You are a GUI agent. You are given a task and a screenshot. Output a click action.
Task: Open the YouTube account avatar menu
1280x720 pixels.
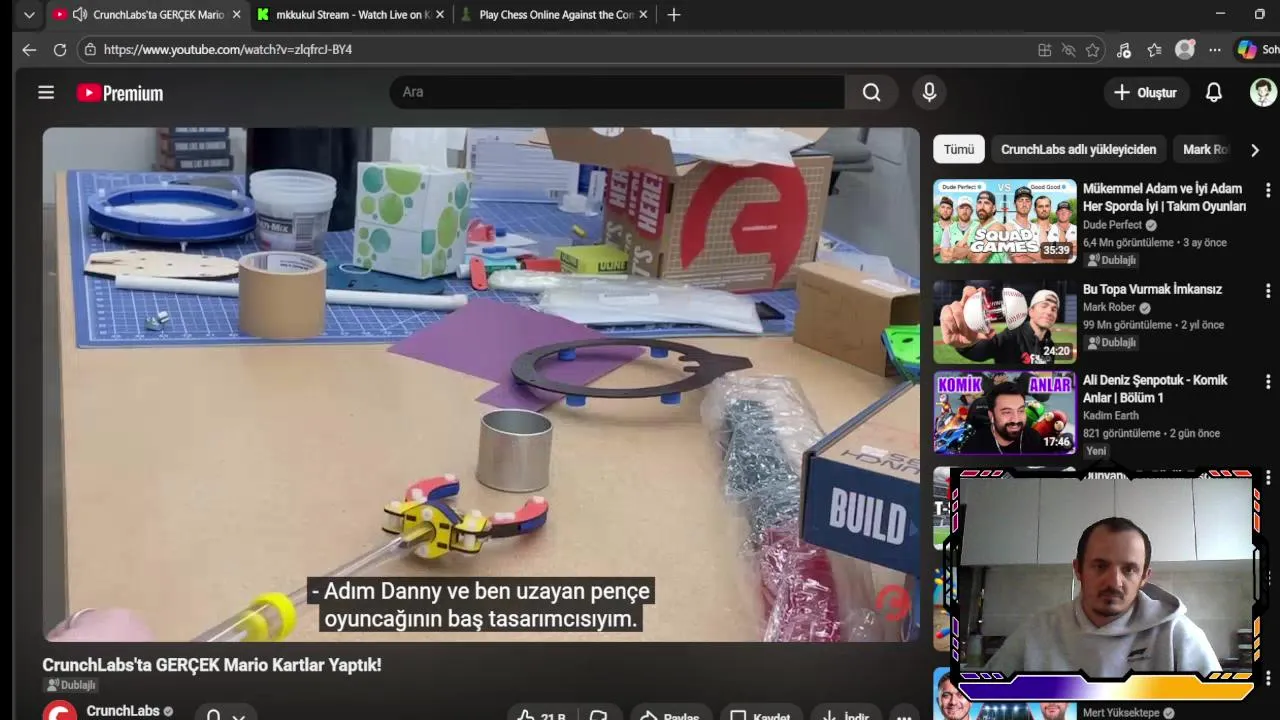(x=1263, y=92)
